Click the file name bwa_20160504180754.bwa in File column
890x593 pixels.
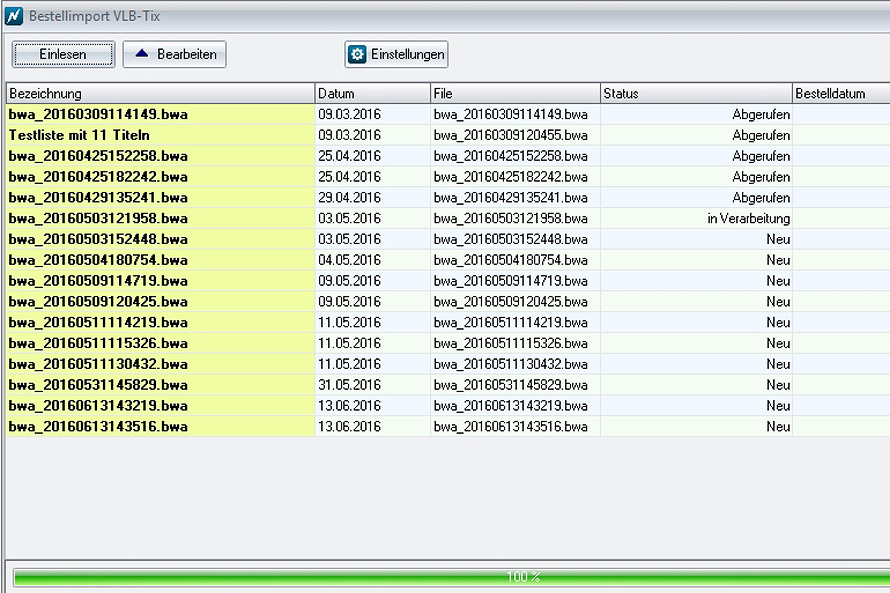point(510,260)
